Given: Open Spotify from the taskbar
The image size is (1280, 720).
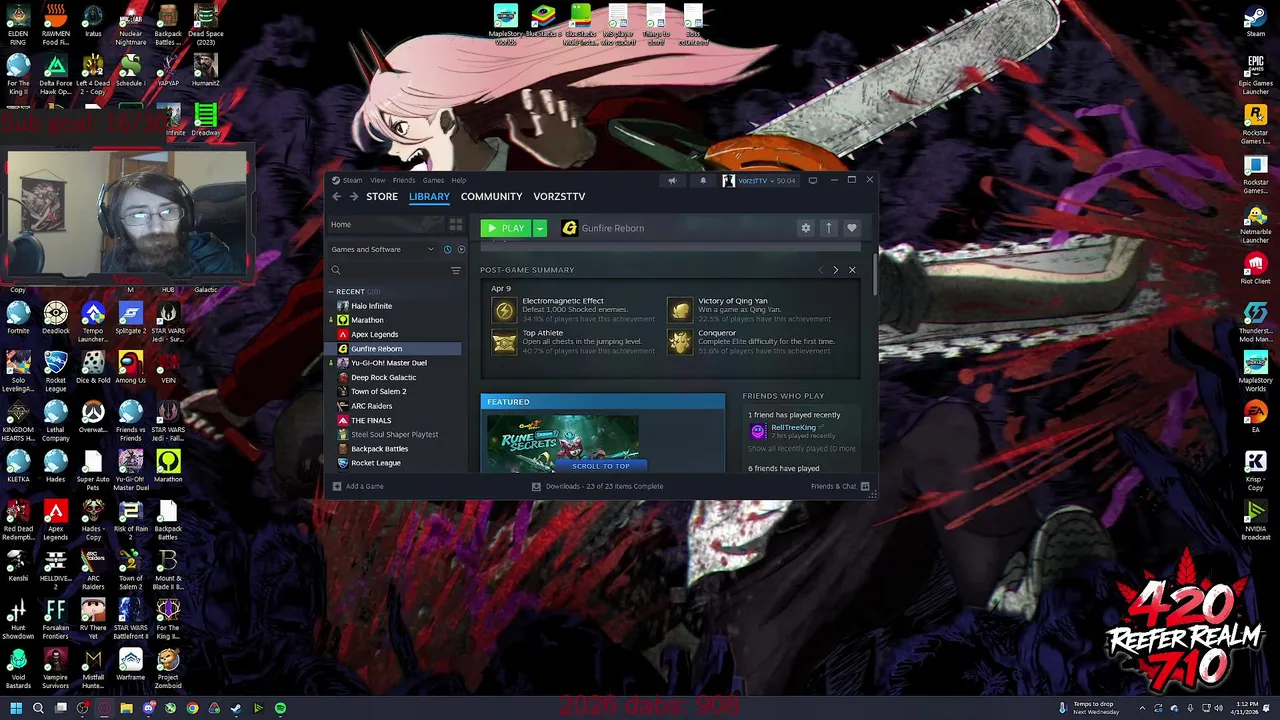Looking at the screenshot, I should 280,708.
